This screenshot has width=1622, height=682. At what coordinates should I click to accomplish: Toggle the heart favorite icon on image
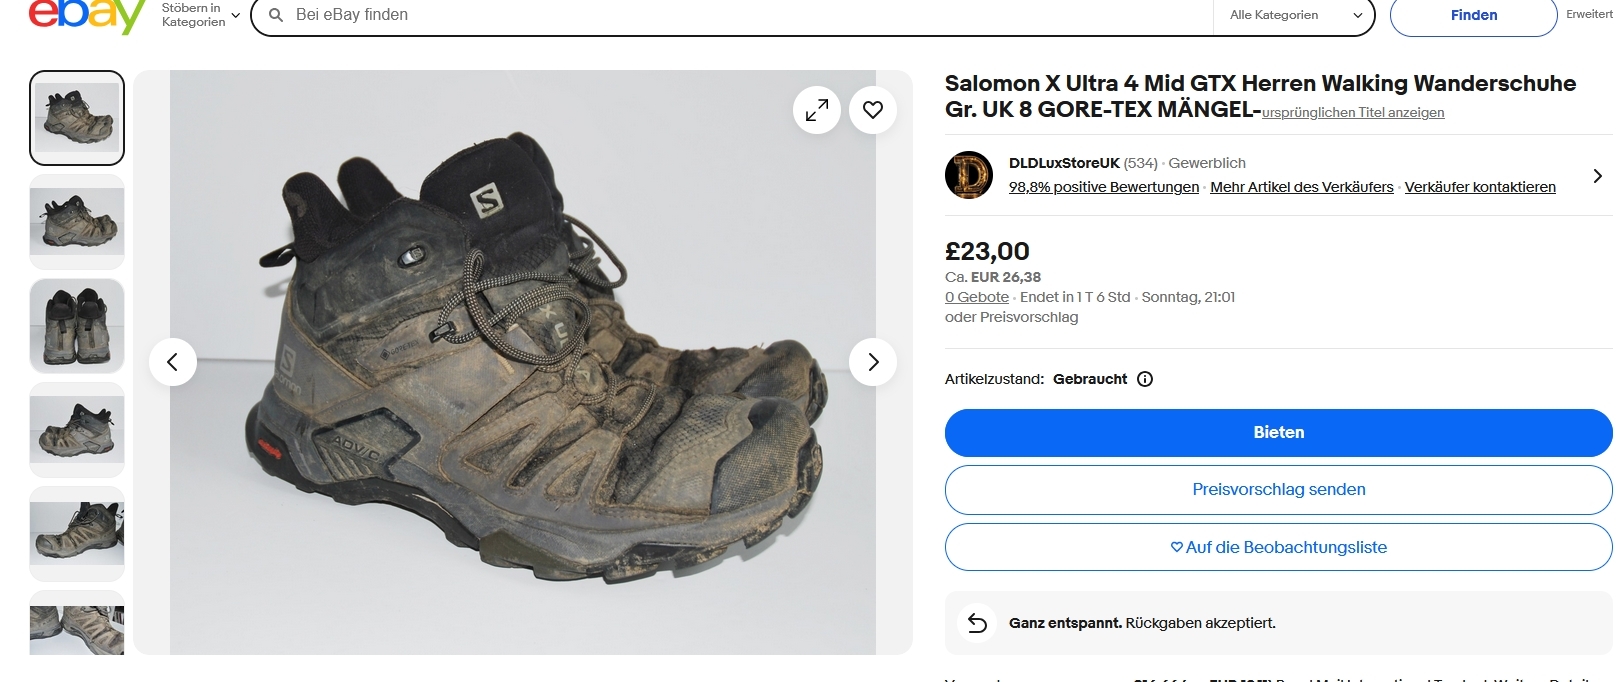tap(873, 110)
